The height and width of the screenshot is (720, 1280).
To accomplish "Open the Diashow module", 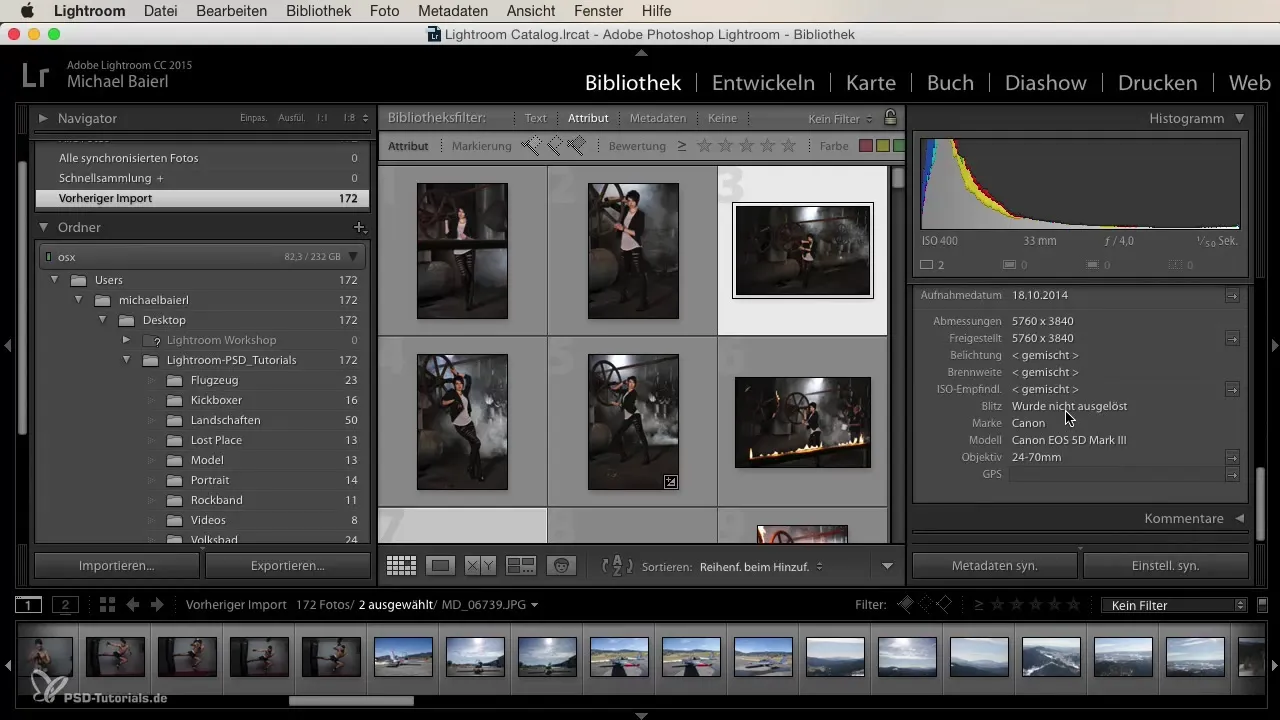I will tap(1046, 82).
